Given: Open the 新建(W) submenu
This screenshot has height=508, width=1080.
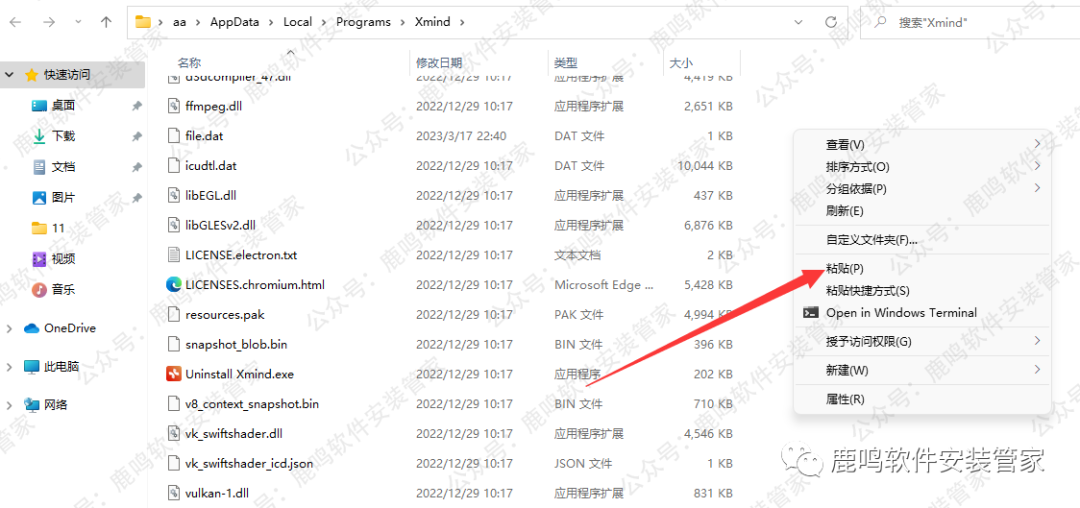Looking at the screenshot, I should [847, 370].
